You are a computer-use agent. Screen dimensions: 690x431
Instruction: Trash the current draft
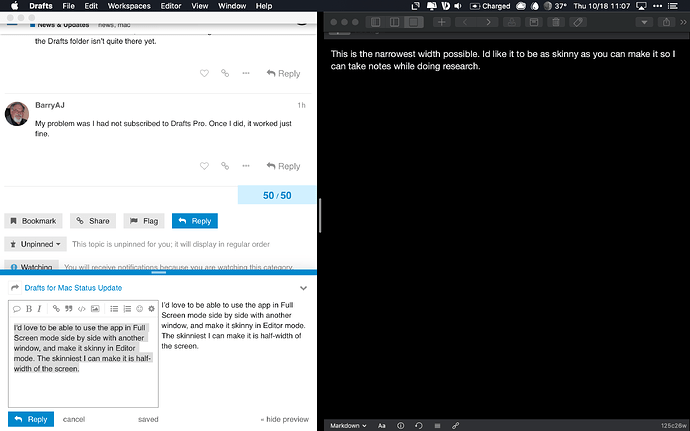(x=556, y=22)
